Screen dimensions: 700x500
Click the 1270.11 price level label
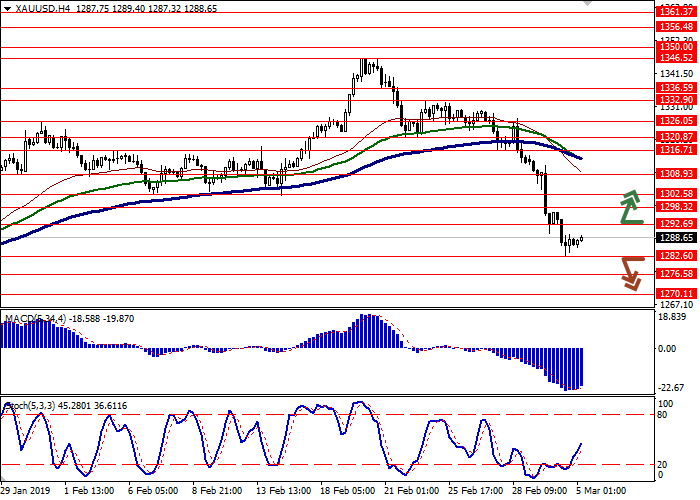(676, 293)
